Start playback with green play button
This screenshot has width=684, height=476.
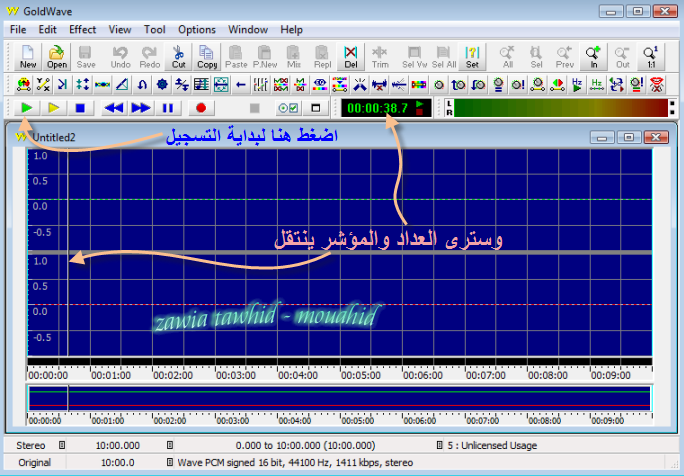click(25, 107)
